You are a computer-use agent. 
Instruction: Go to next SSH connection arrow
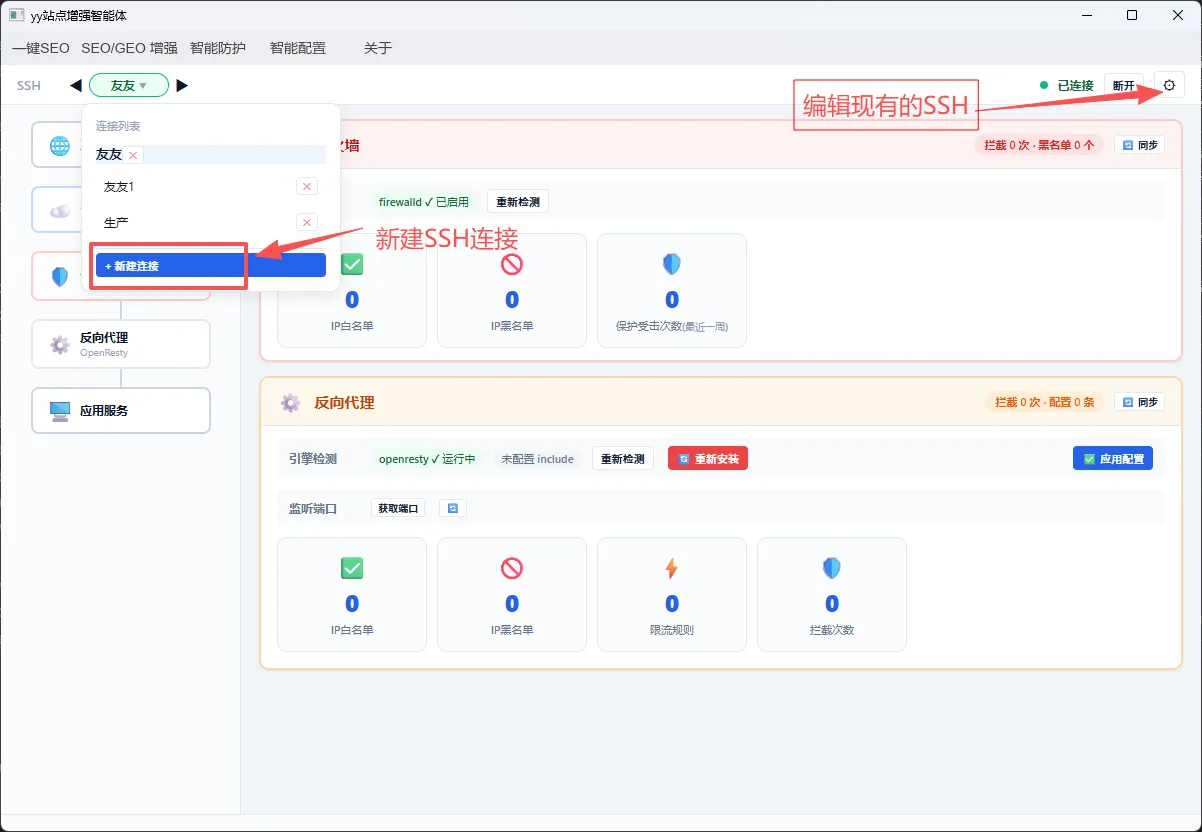point(182,86)
